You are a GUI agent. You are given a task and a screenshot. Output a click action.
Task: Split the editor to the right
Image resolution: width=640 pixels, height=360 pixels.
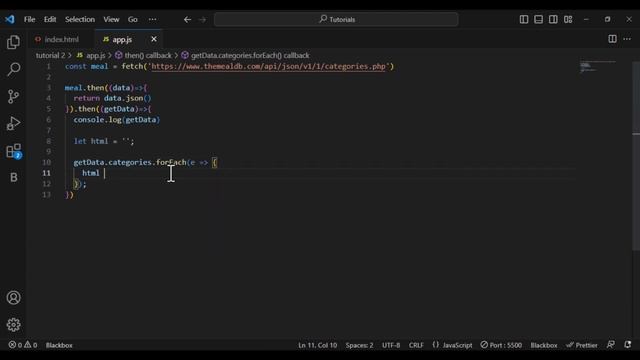[612, 39]
